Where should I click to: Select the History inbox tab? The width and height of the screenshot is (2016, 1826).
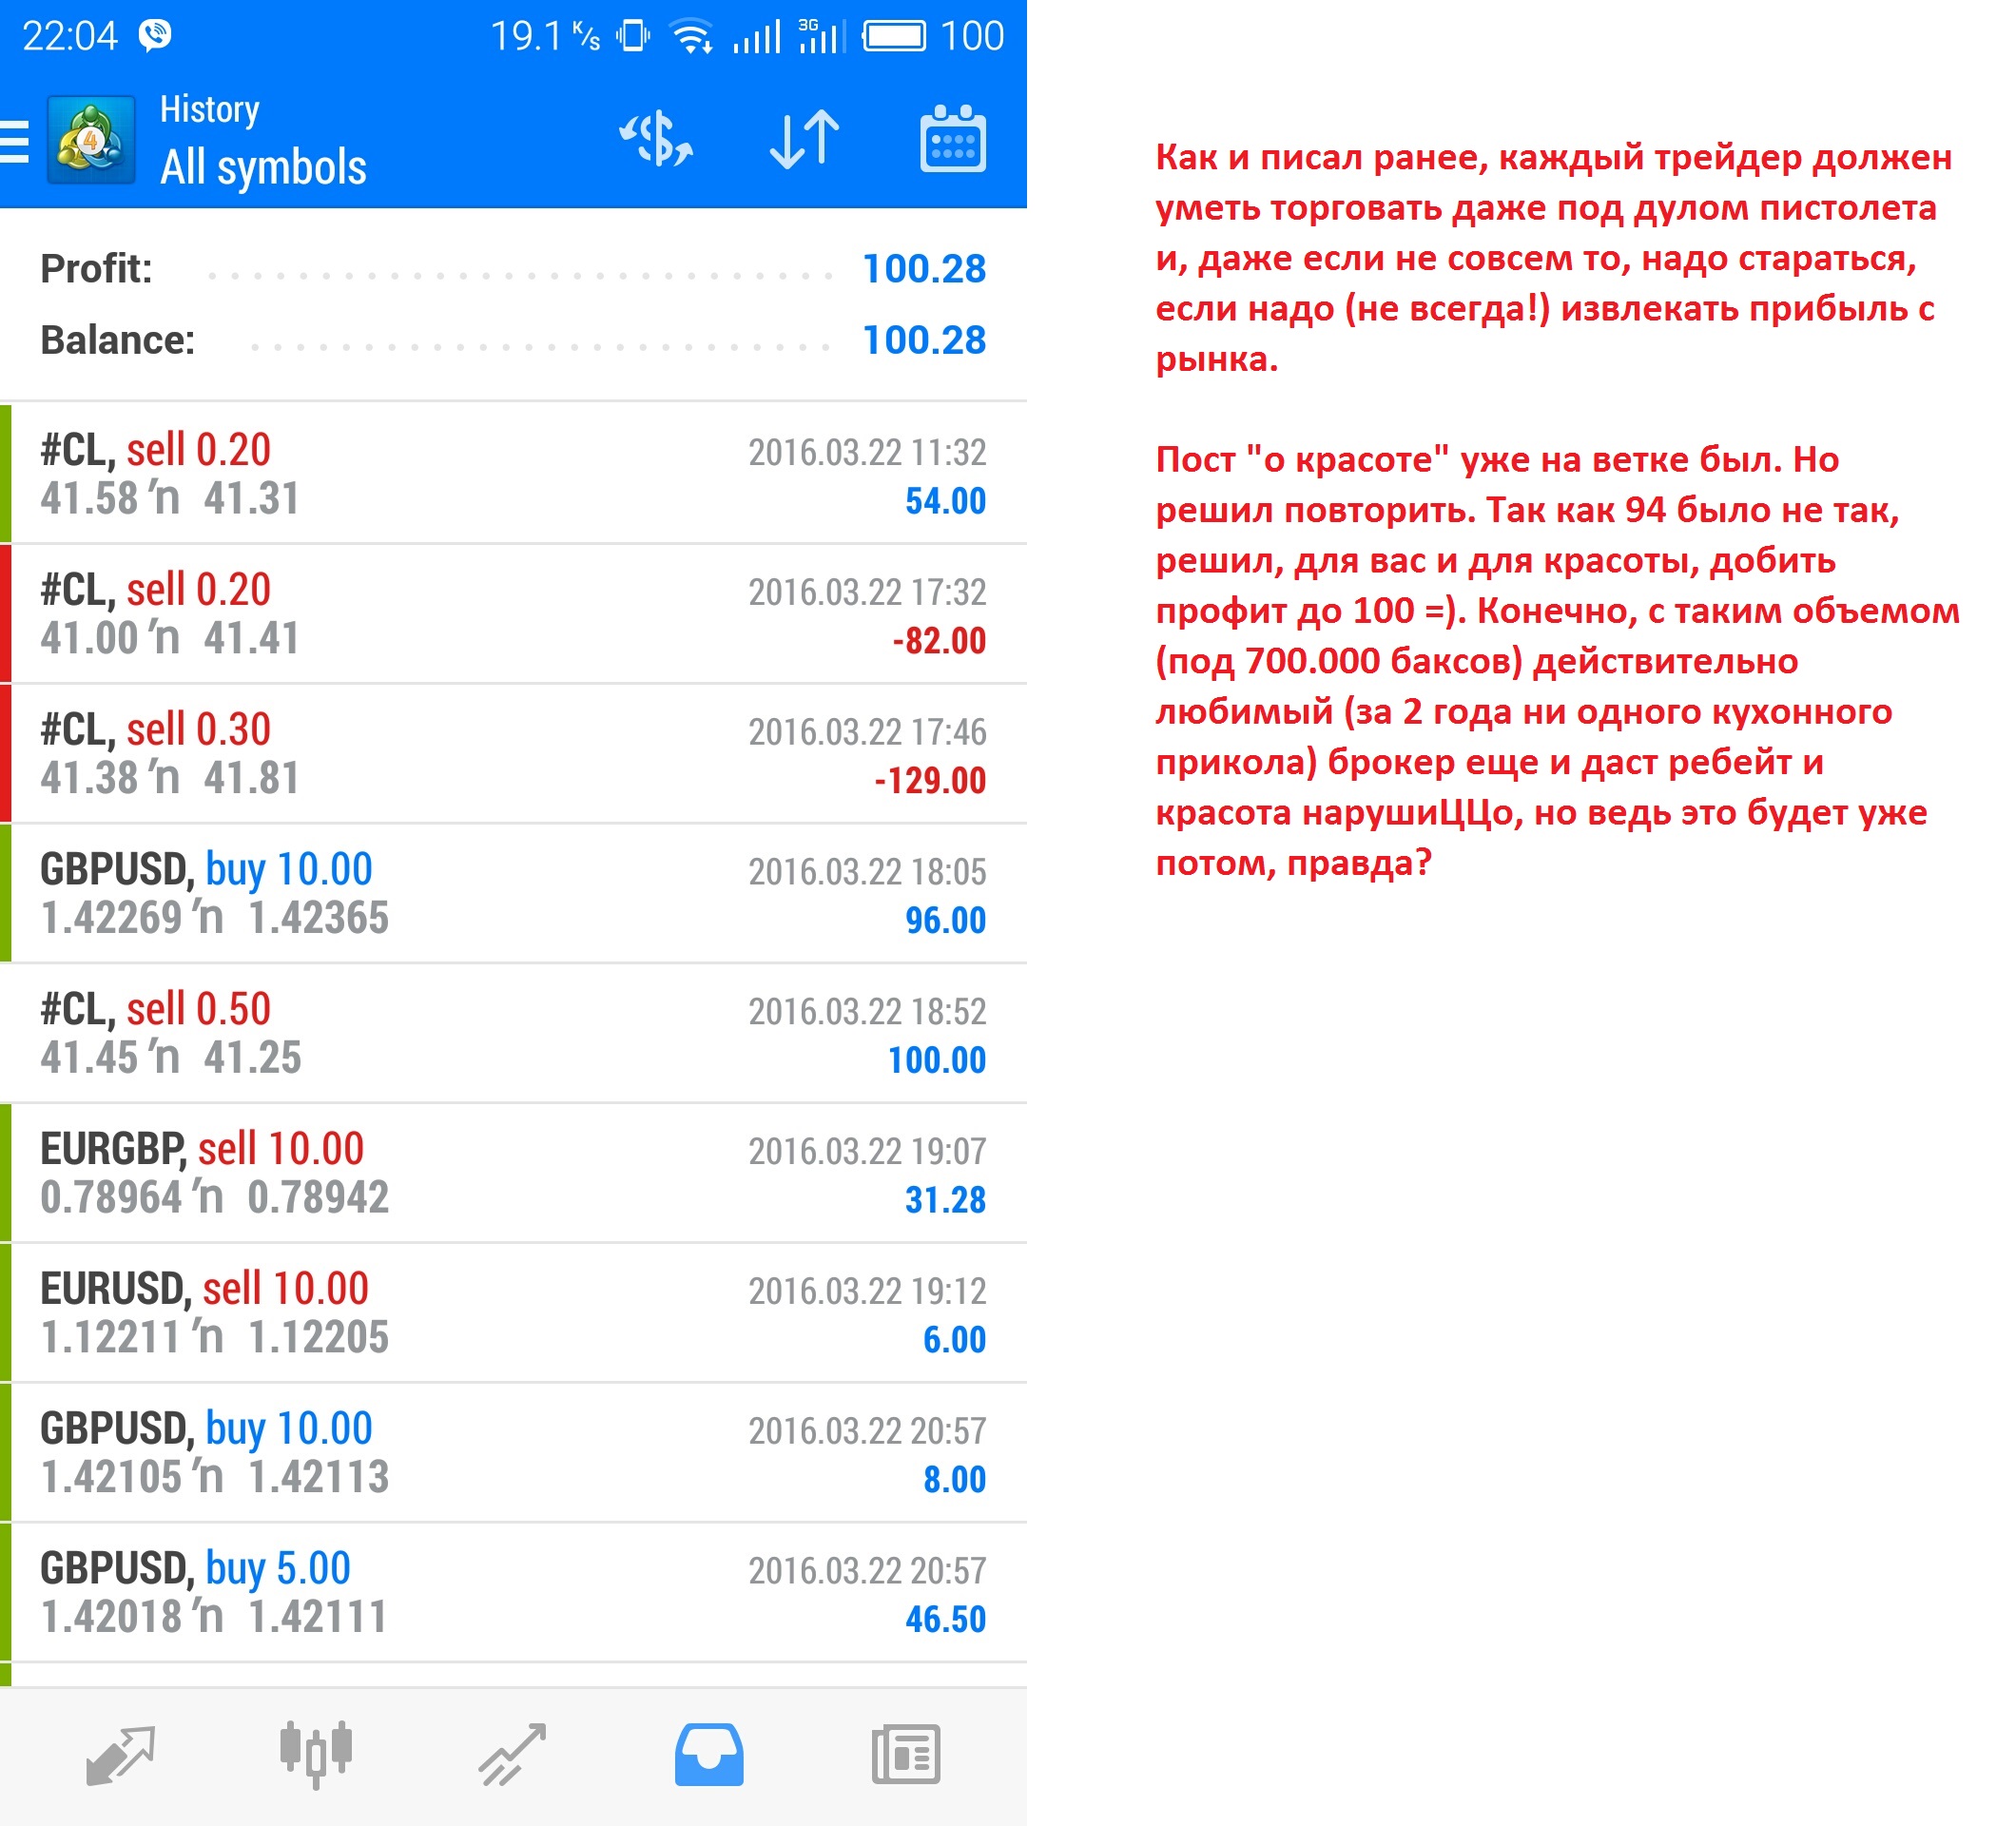(709, 1755)
